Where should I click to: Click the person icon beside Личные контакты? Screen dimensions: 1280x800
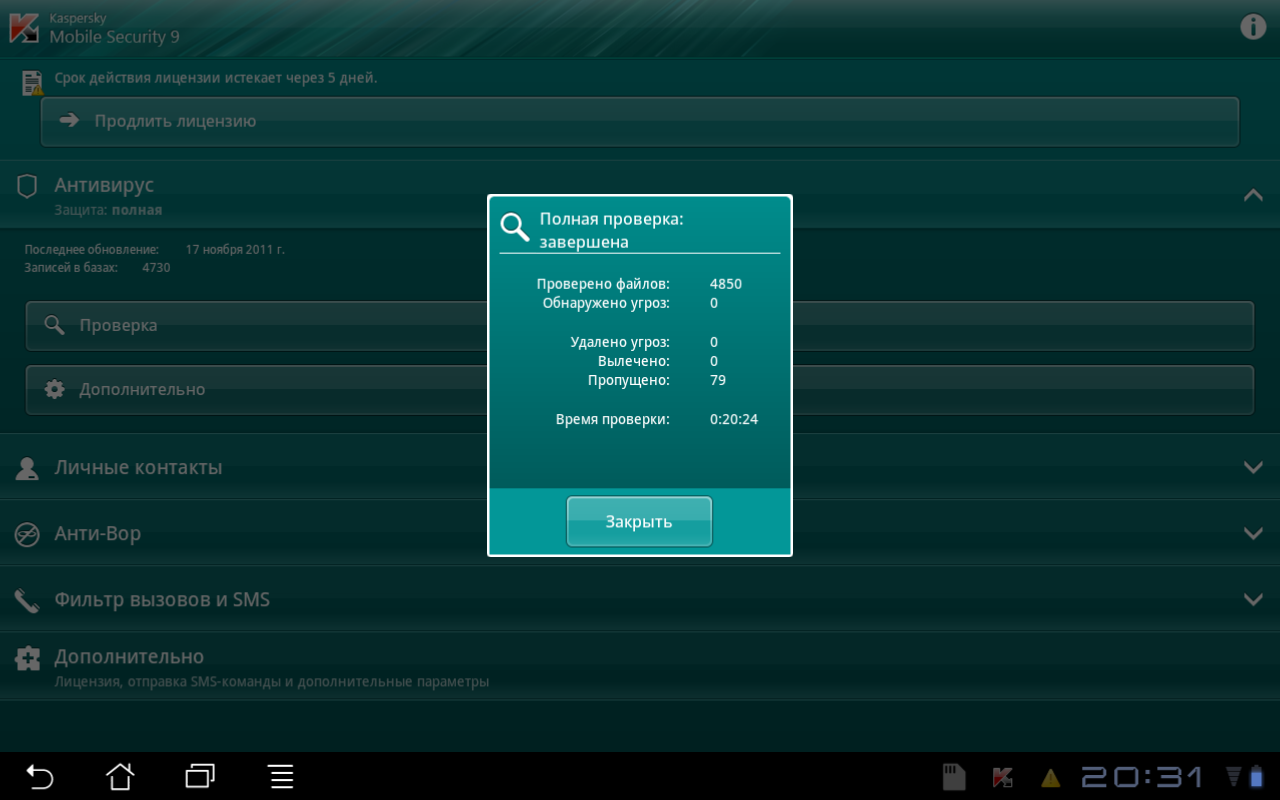[x=27, y=468]
